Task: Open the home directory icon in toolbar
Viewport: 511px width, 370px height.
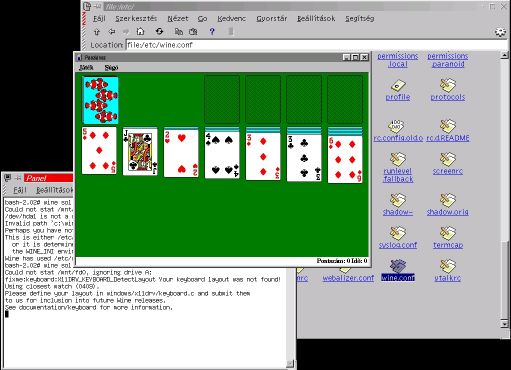Action: coord(140,31)
